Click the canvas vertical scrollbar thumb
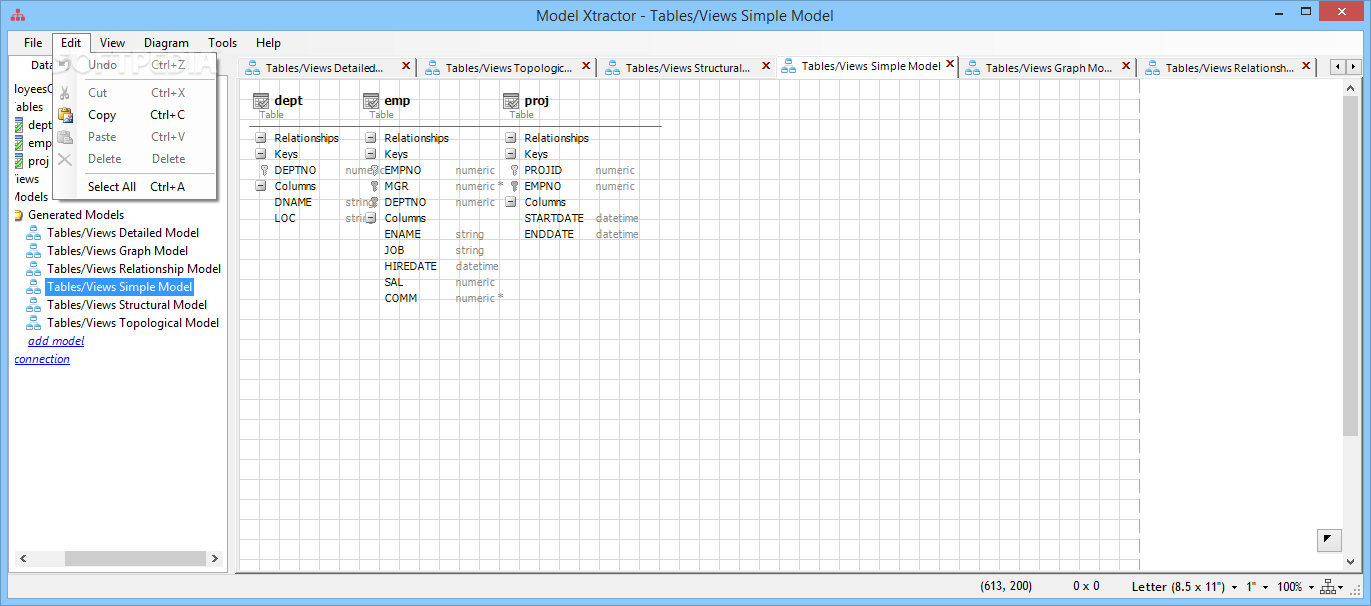This screenshot has width=1371, height=606. coord(1351,266)
